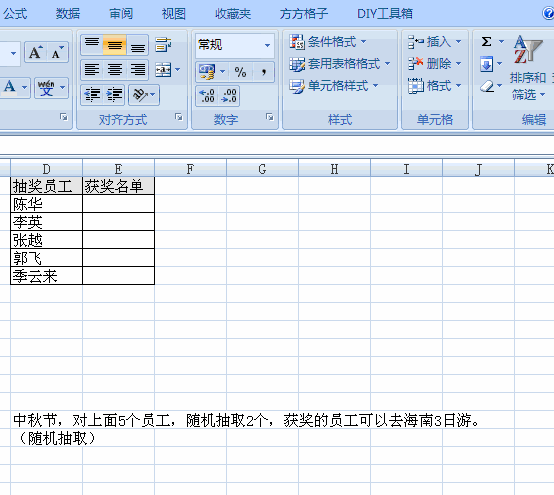Image resolution: width=554 pixels, height=495 pixels.
Task: Align text left
Action: (x=92, y=70)
